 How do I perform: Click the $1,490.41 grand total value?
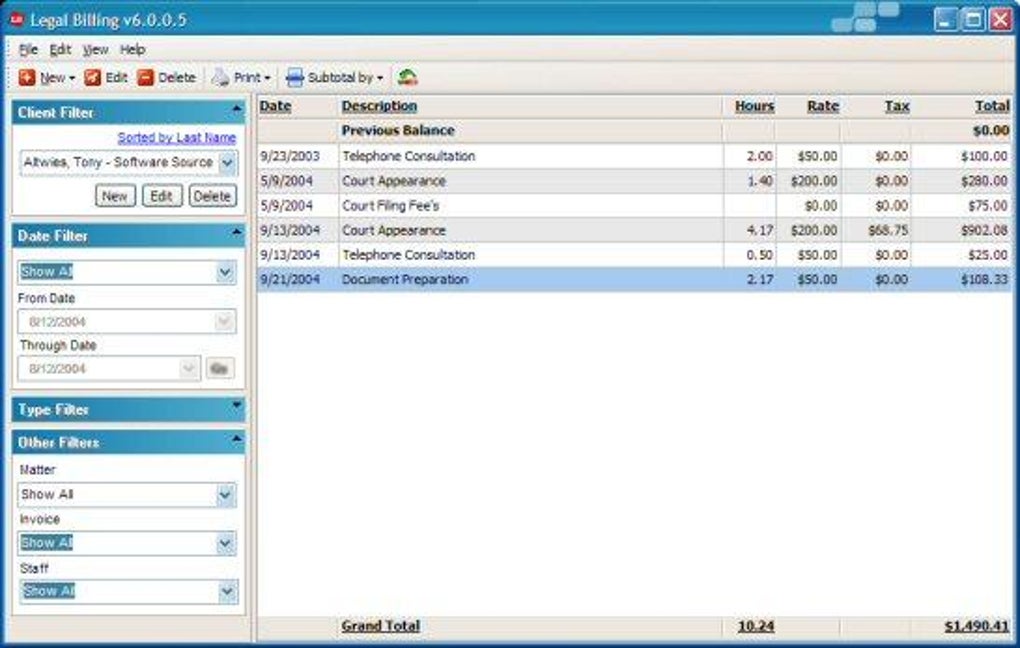point(976,627)
